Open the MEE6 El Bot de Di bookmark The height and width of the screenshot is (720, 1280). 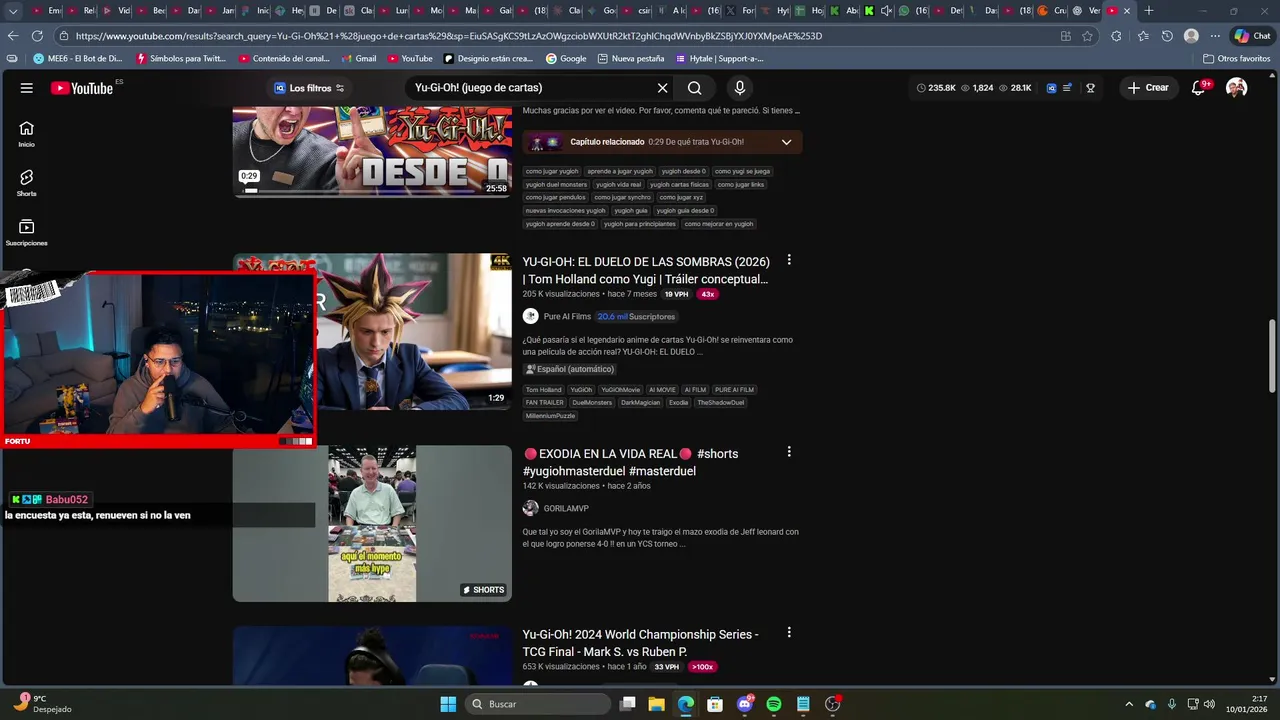pyautogui.click(x=77, y=59)
